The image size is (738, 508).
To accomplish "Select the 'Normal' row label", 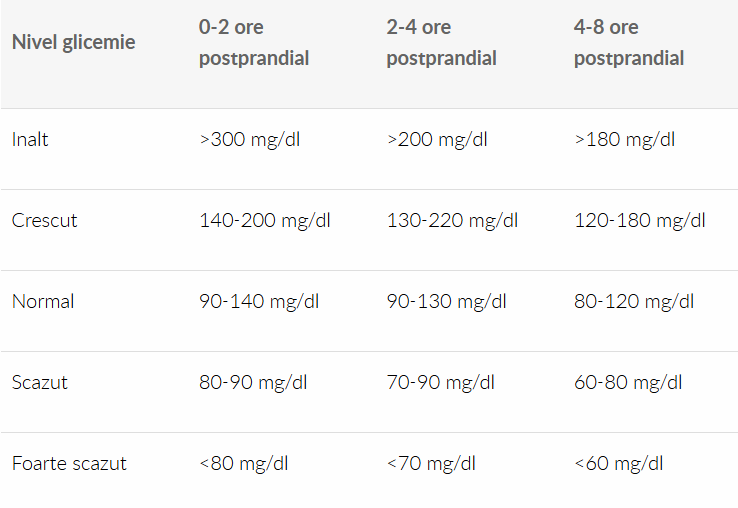I will pos(43,301).
